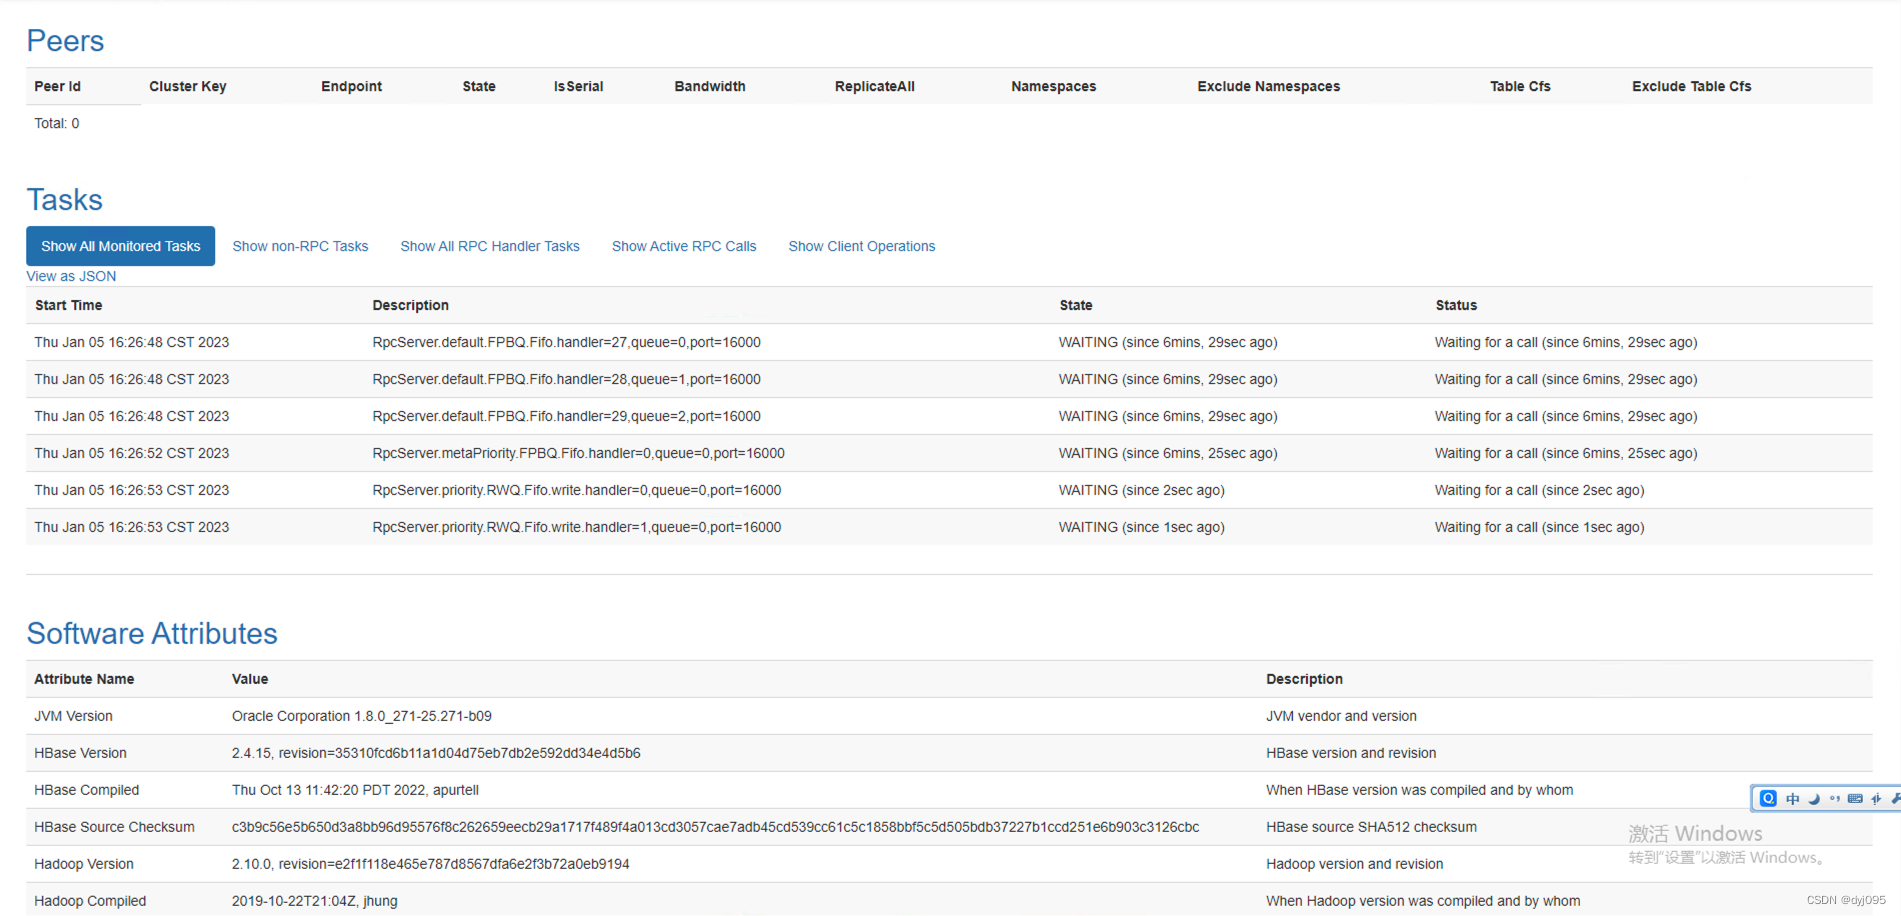Select the HBase Source Checksum hash value
This screenshot has height=916, width=1901.
[715, 827]
